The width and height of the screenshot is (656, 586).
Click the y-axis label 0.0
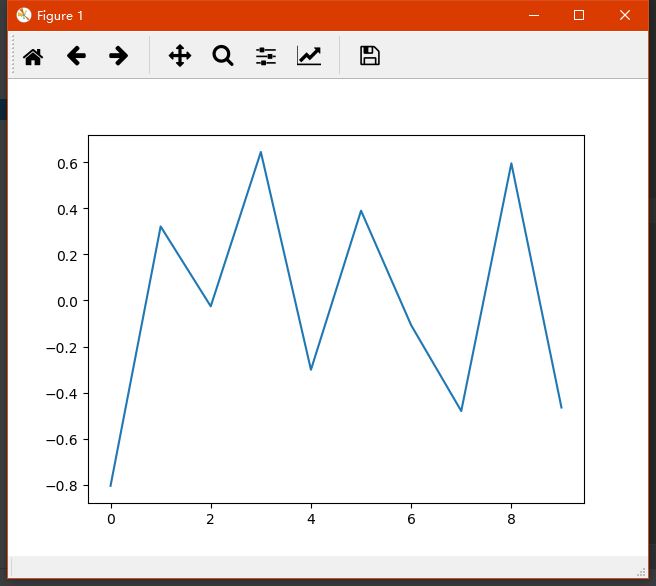[67, 302]
